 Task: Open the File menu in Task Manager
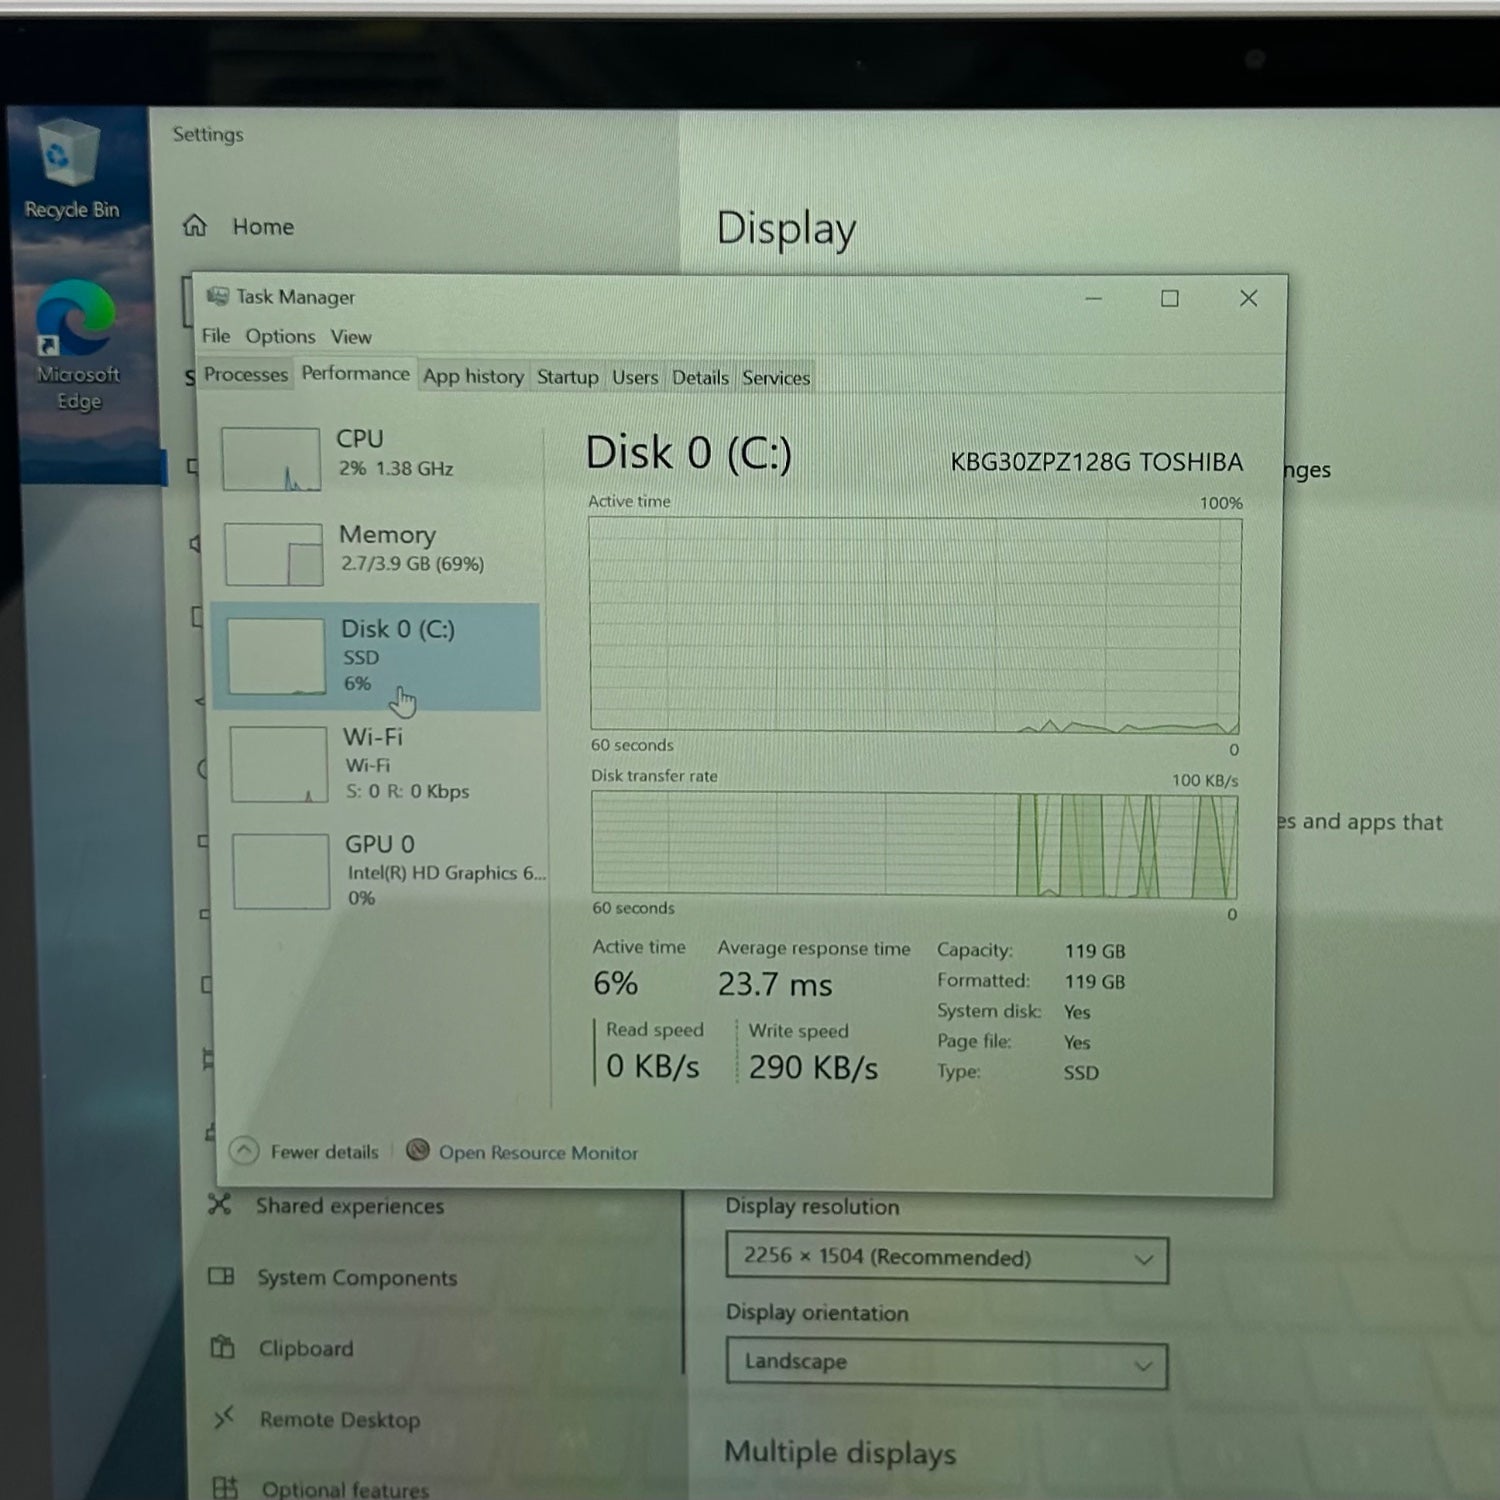pyautogui.click(x=215, y=336)
